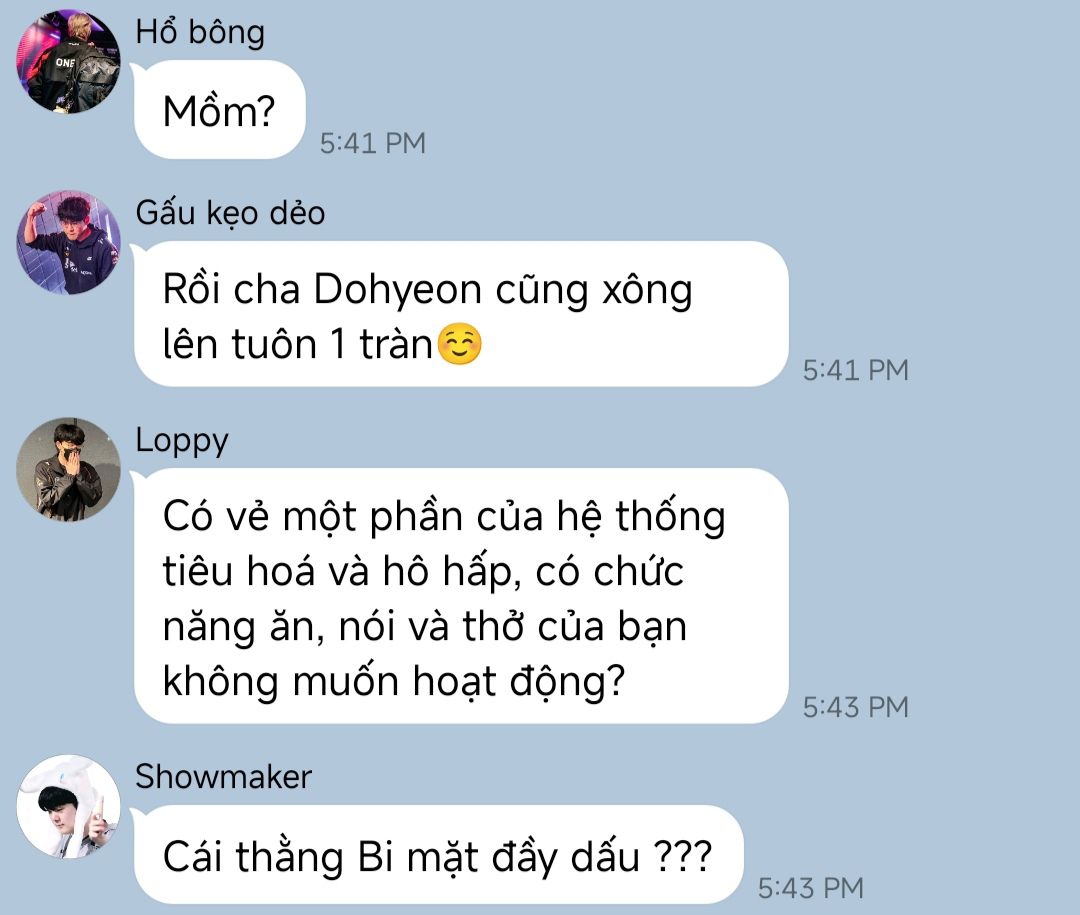1080x915 pixels.
Task: Open Loppy's profile avatar
Action: (x=68, y=469)
